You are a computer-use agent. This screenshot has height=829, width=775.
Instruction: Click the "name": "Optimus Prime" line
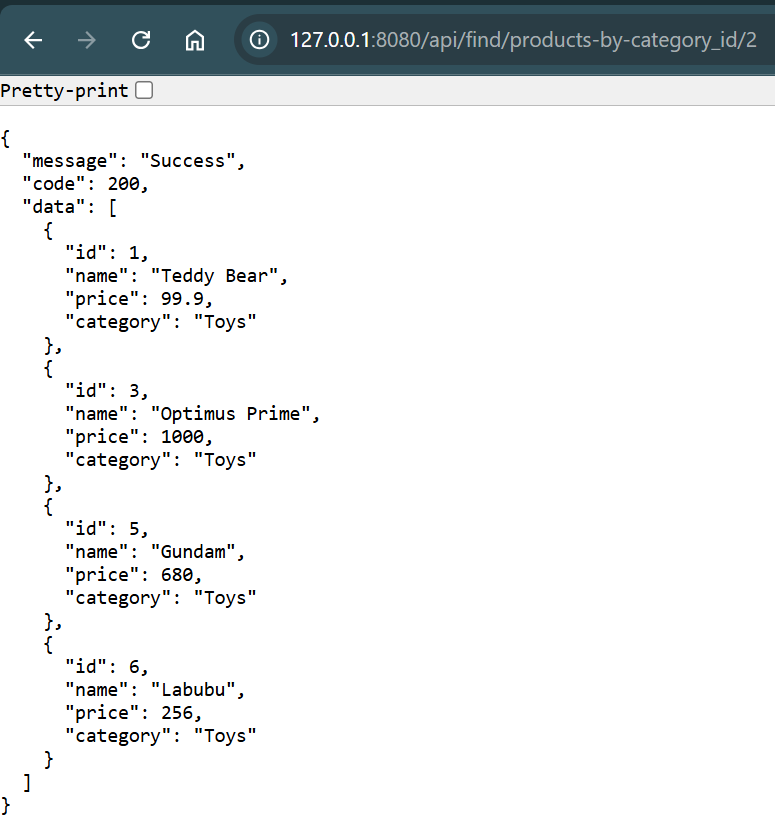click(192, 414)
